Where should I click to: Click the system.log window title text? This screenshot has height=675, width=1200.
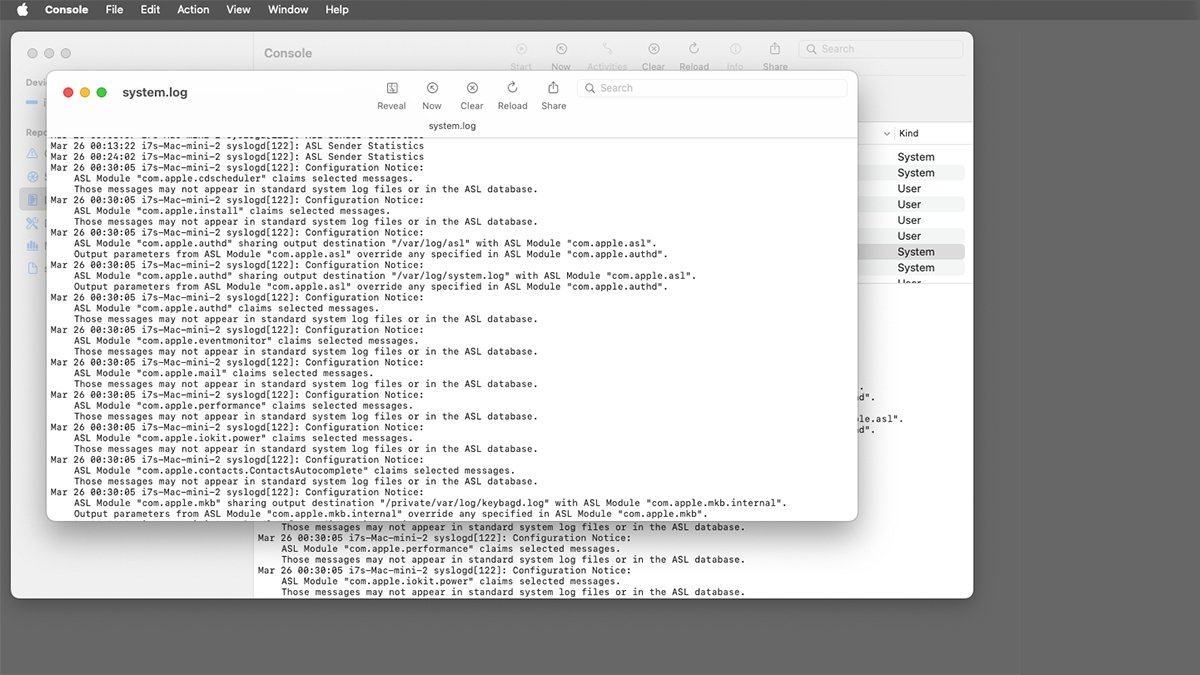click(155, 92)
